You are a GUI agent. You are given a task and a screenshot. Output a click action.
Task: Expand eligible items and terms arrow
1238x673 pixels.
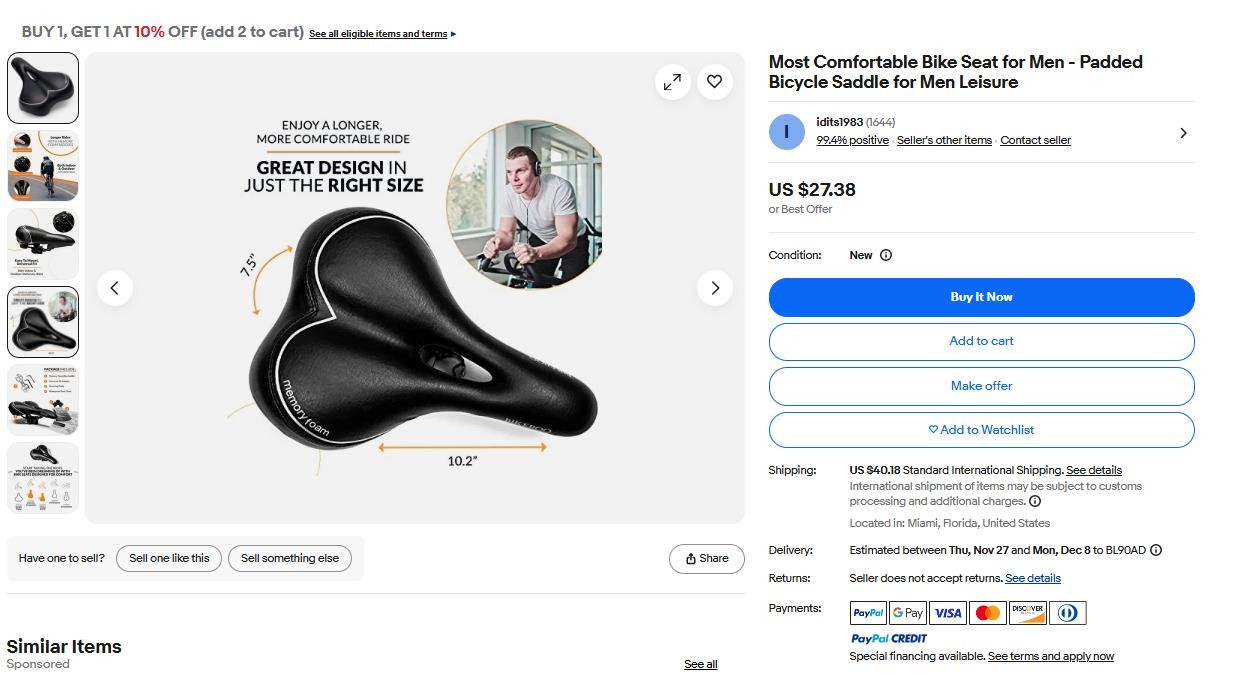pos(453,34)
